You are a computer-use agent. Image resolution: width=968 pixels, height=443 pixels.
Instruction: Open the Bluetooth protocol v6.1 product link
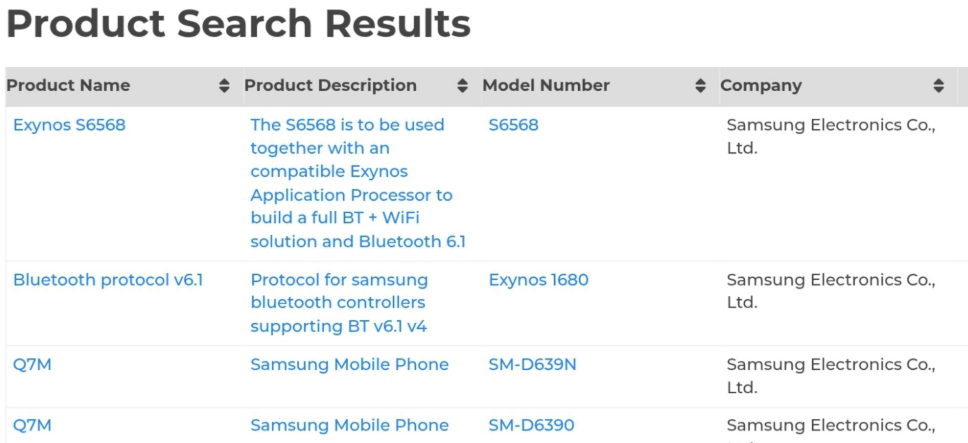click(108, 280)
